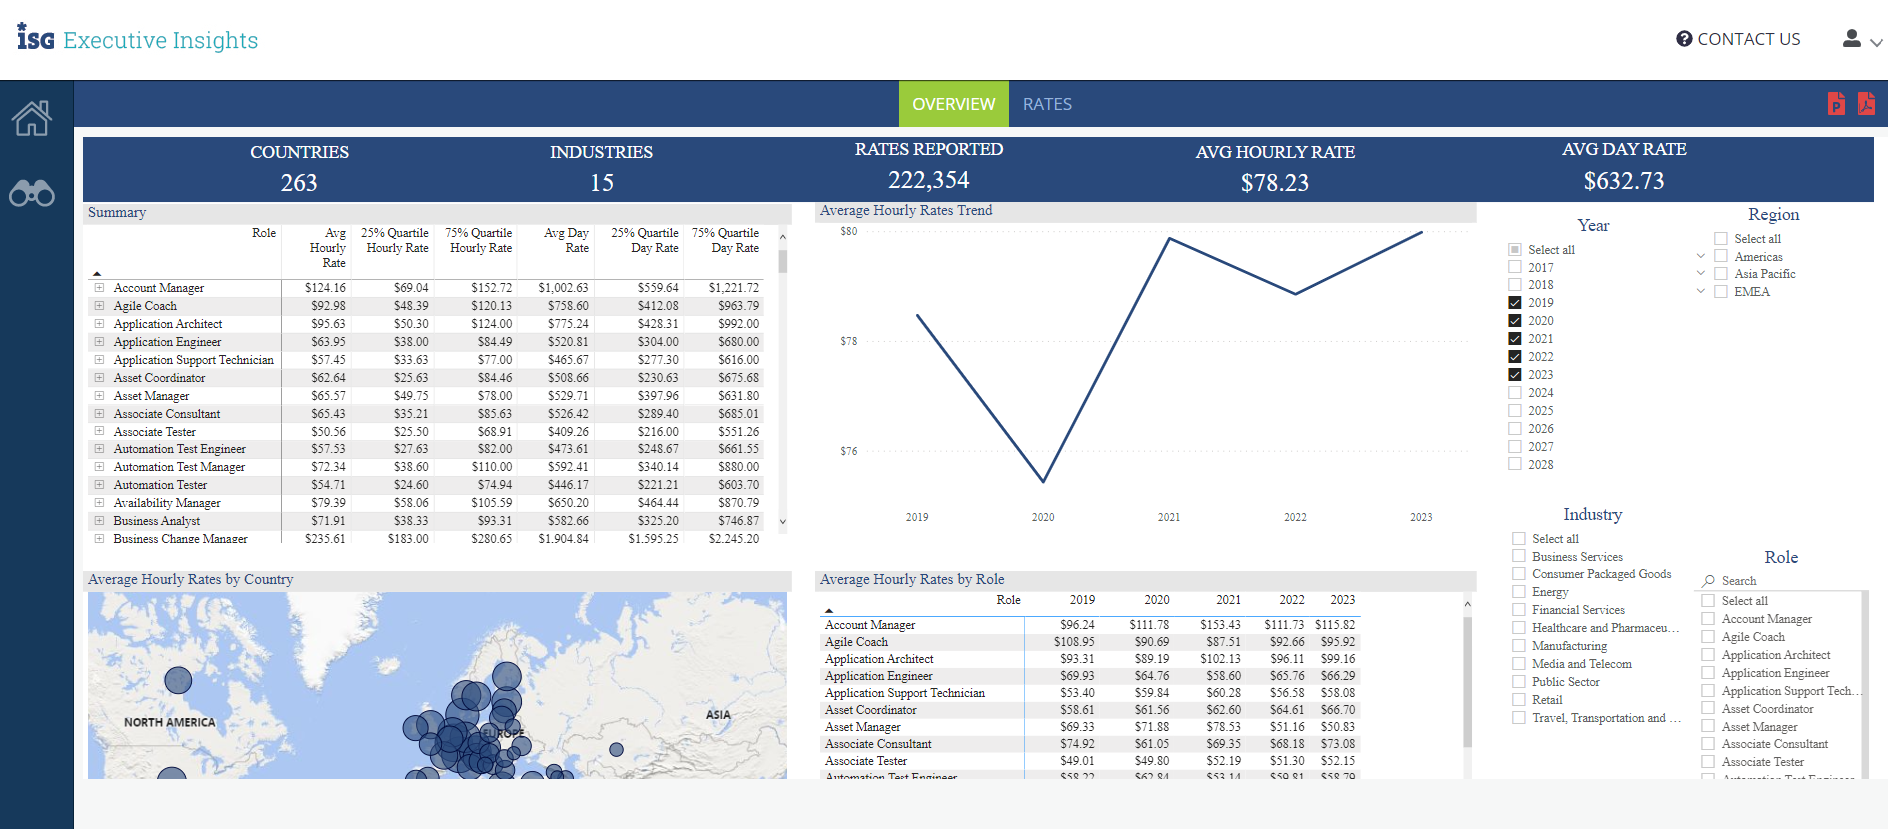Click the North America bubble on map
Image resolution: width=1888 pixels, height=829 pixels.
[178, 681]
